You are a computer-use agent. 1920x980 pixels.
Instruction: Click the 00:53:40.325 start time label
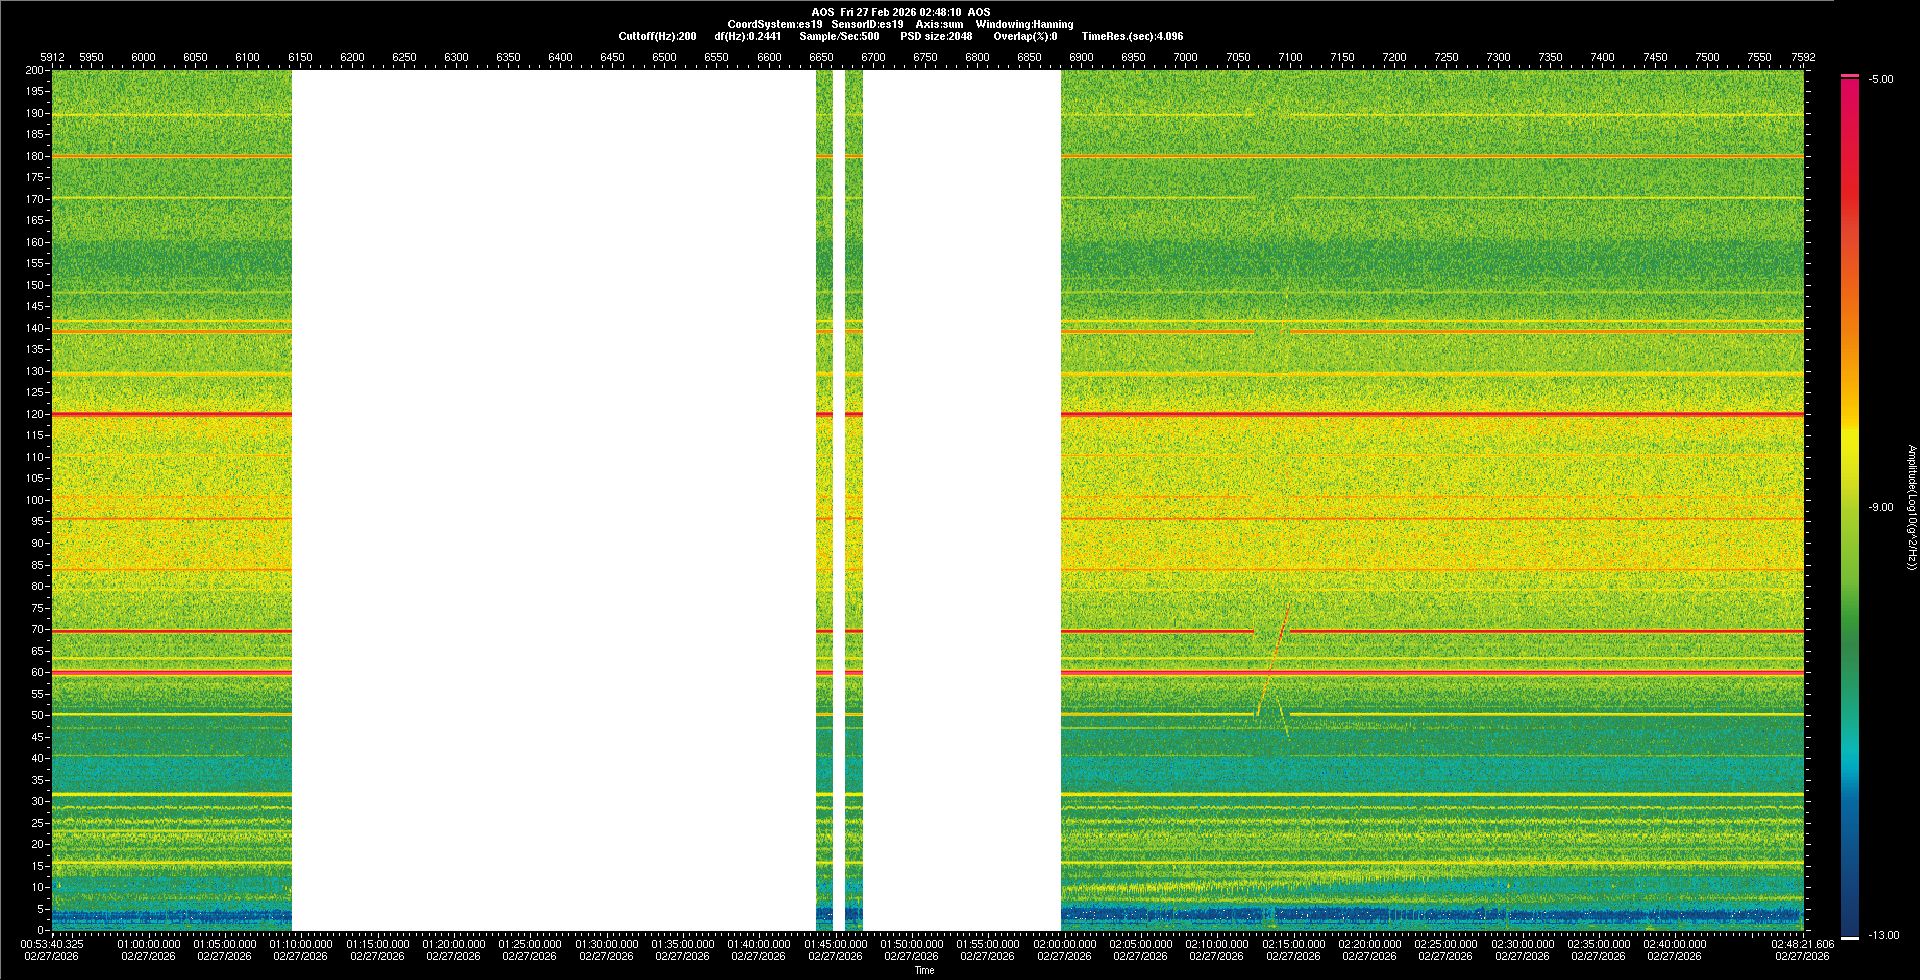click(x=52, y=943)
